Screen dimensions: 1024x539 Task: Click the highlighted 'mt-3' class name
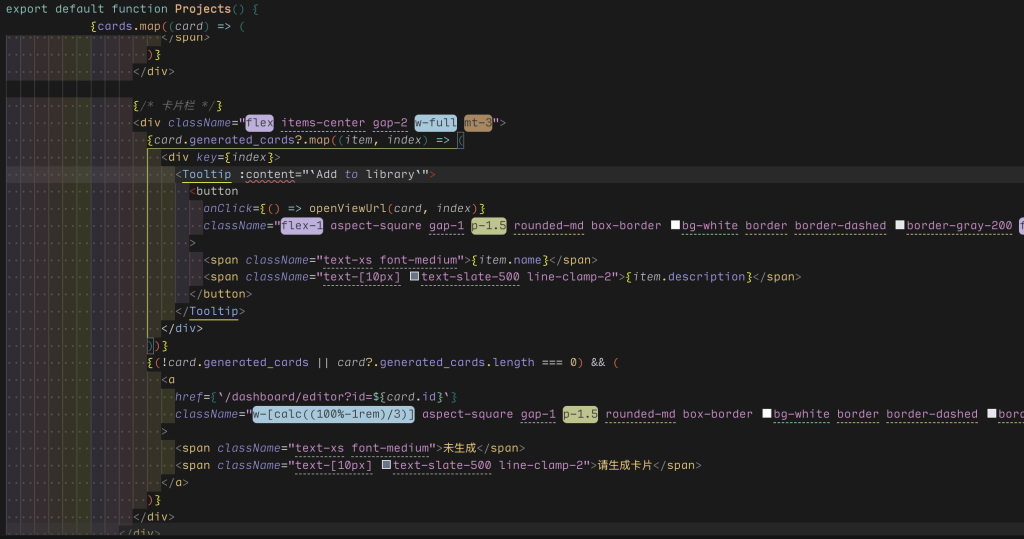pos(479,123)
